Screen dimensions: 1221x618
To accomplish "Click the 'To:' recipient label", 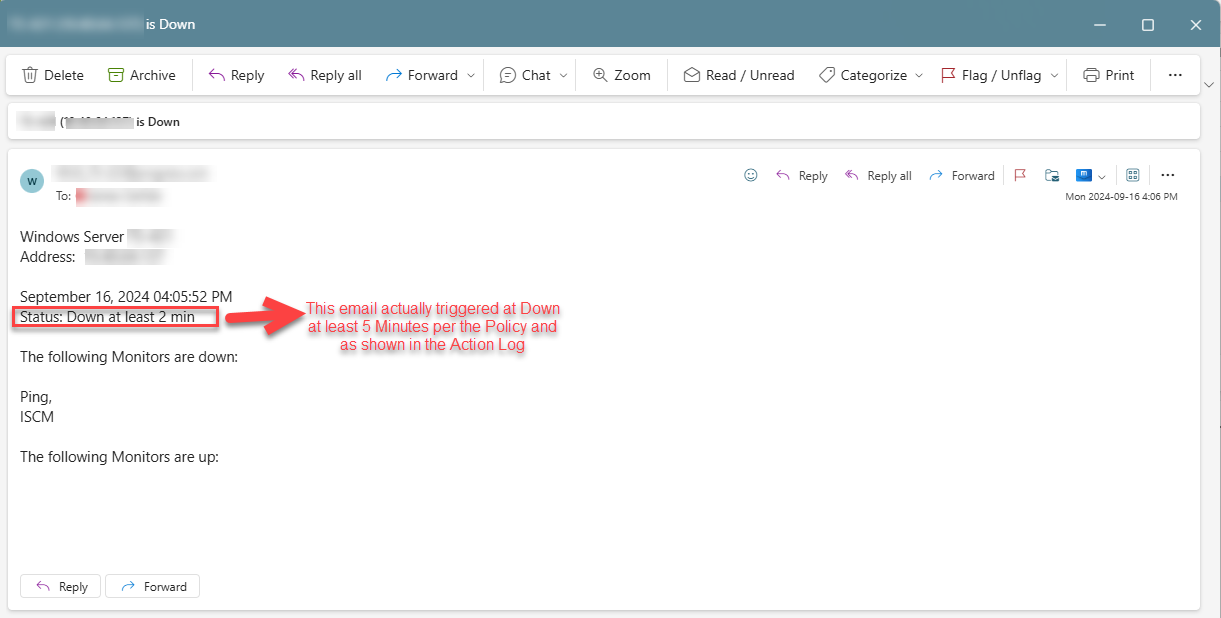I will pyautogui.click(x=64, y=197).
